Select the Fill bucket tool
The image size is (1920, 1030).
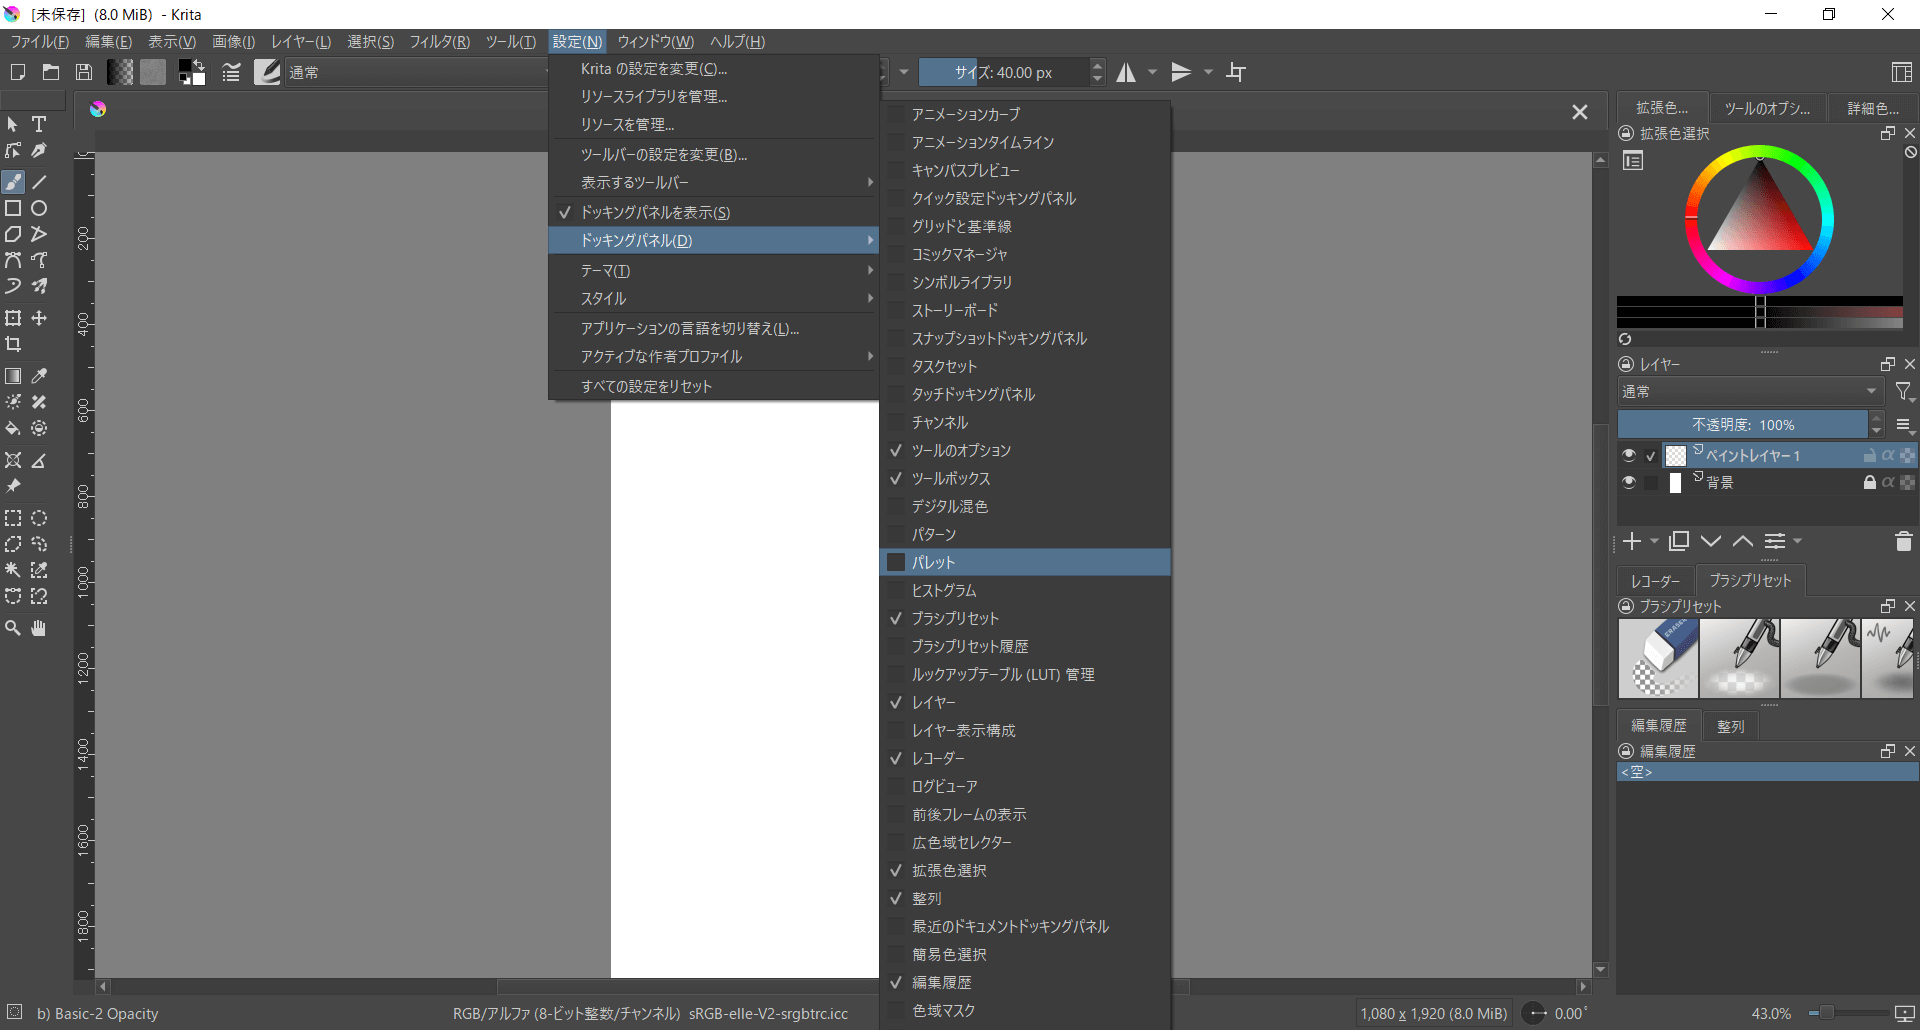(13, 428)
